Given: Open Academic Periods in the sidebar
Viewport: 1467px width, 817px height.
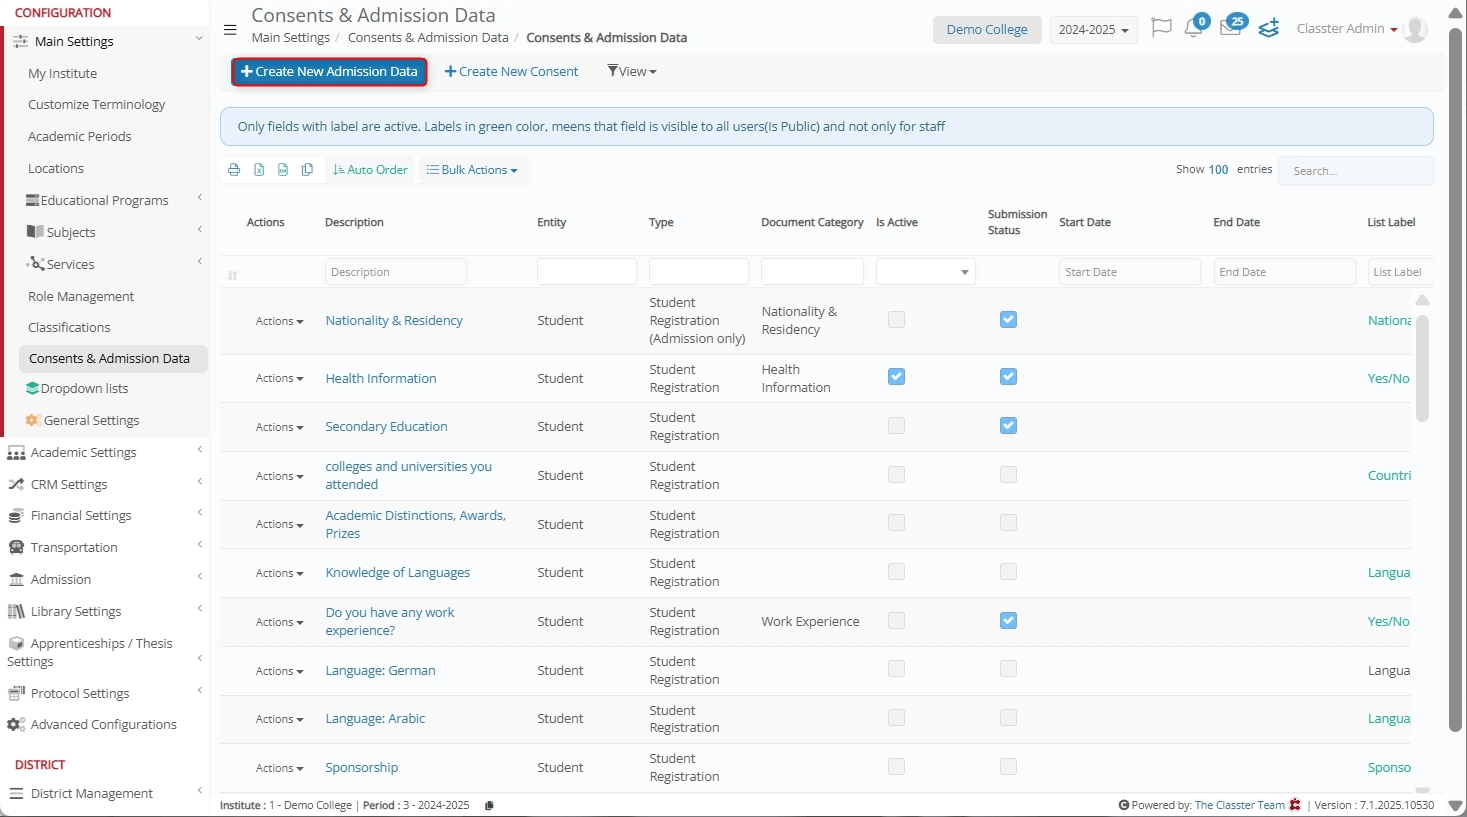Looking at the screenshot, I should coord(80,137).
